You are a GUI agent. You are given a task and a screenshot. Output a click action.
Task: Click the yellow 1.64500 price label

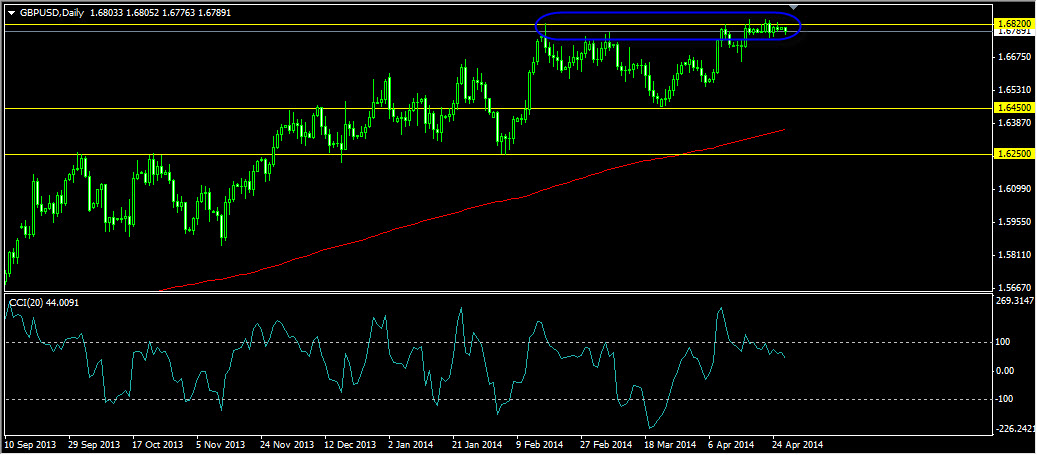click(x=1012, y=107)
